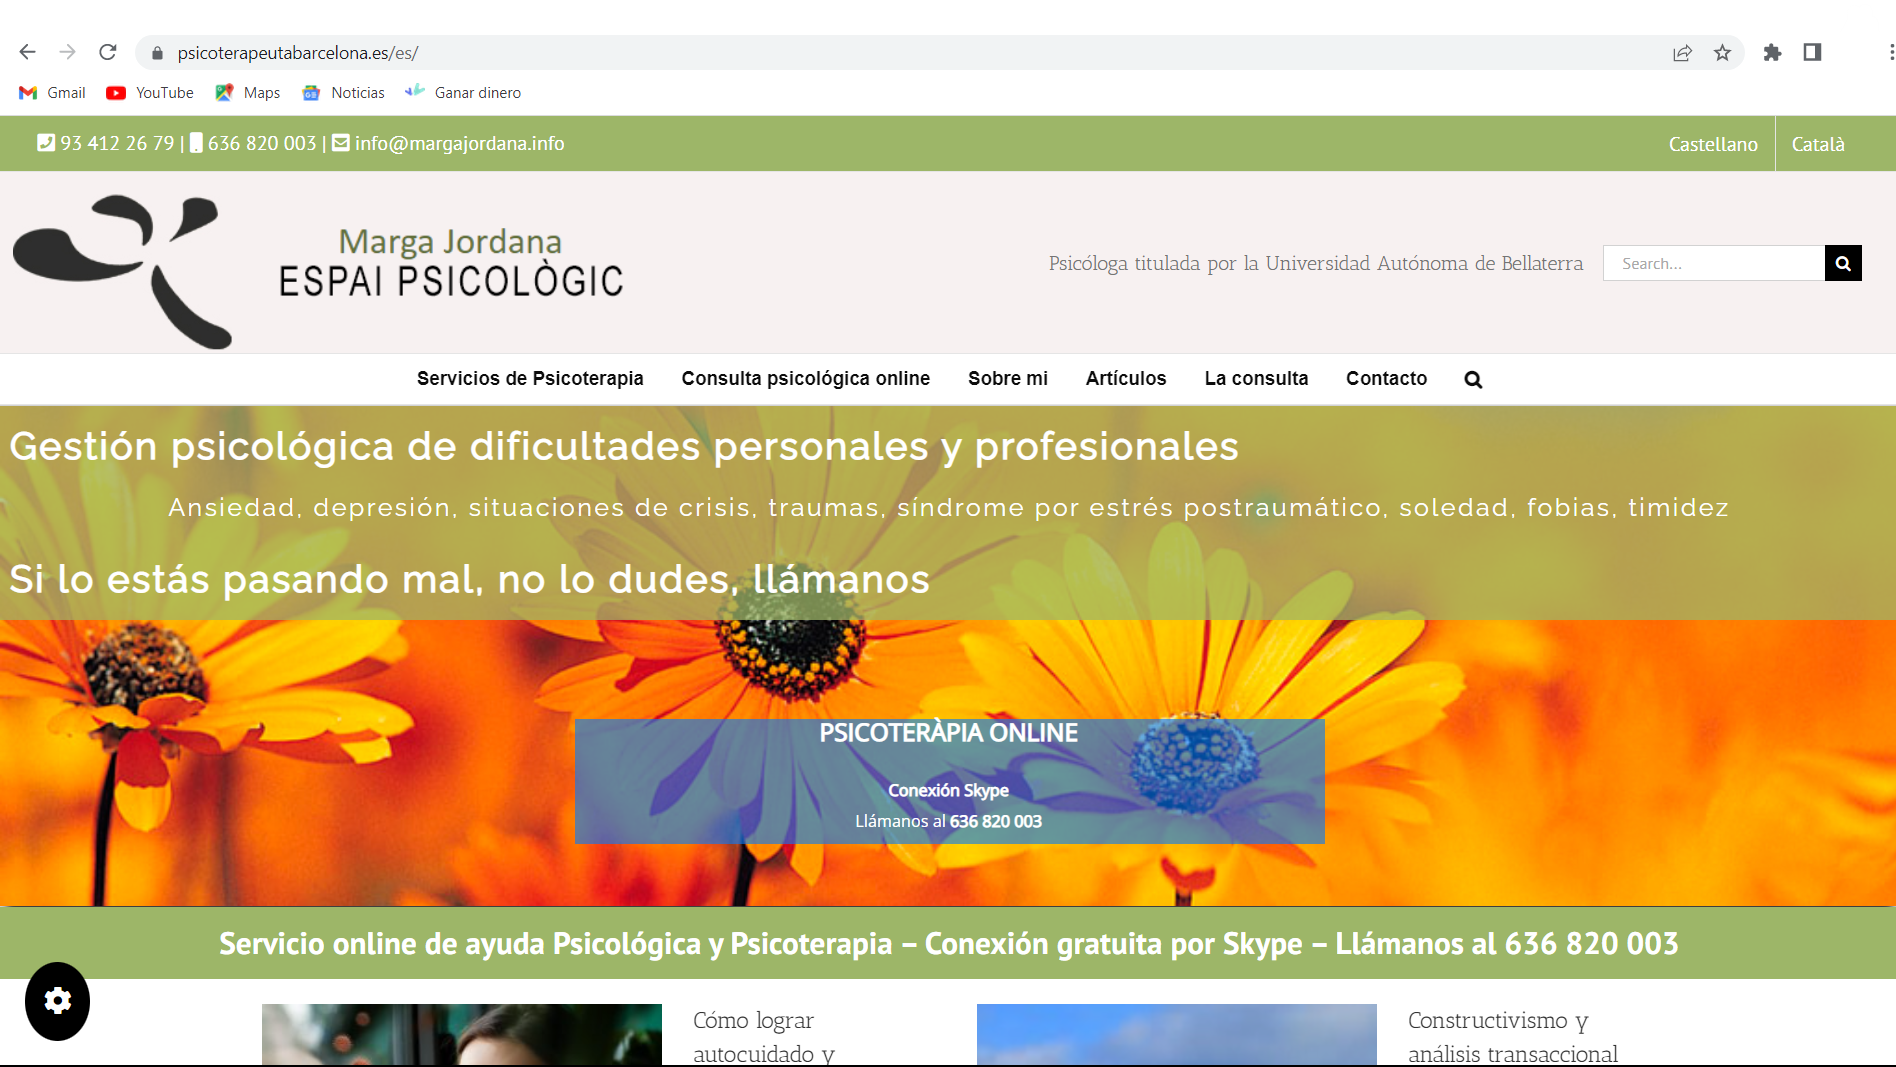This screenshot has height=1067, width=1896.
Task: Switch language to Català
Action: coord(1818,144)
